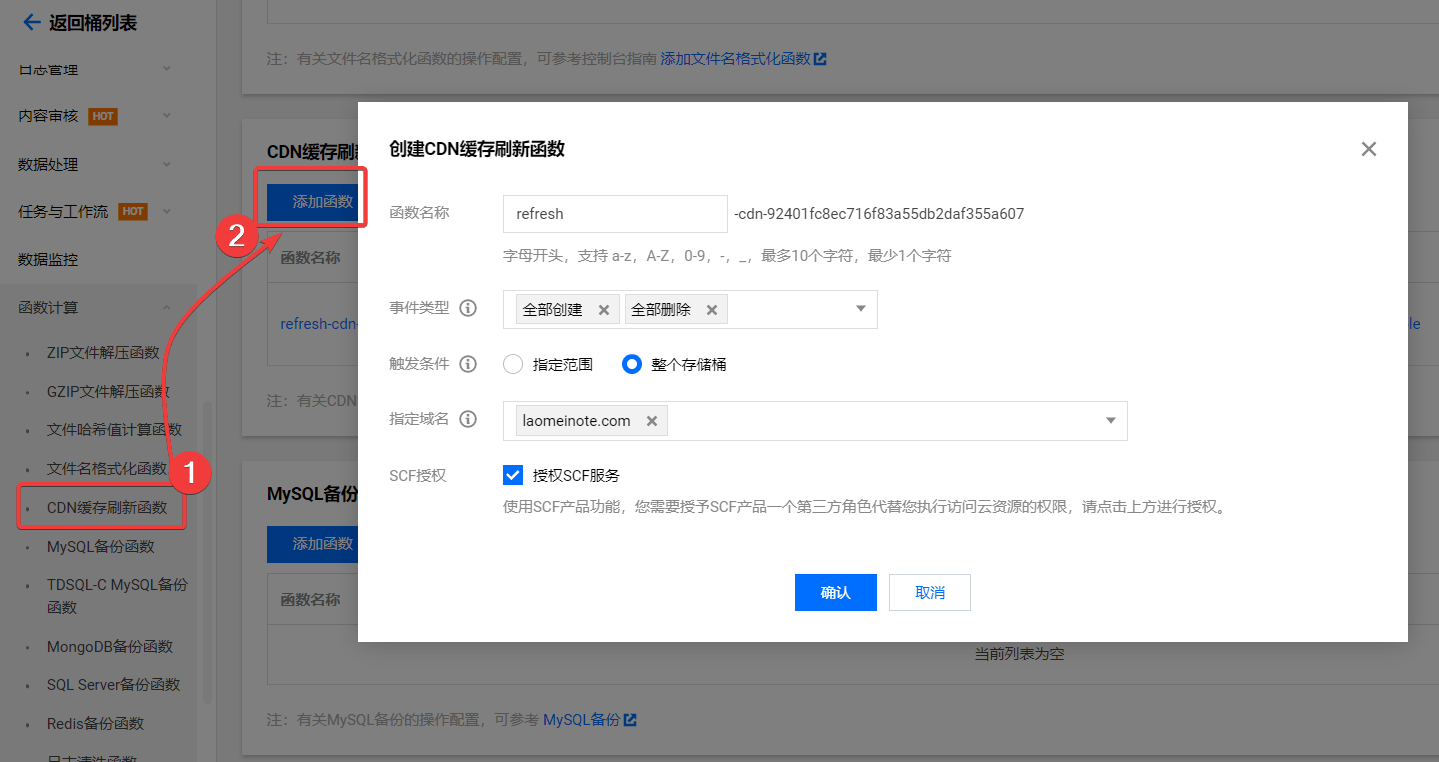1439x762 pixels.
Task: Select the 整个存储桶 trigger option
Action: coord(631,364)
